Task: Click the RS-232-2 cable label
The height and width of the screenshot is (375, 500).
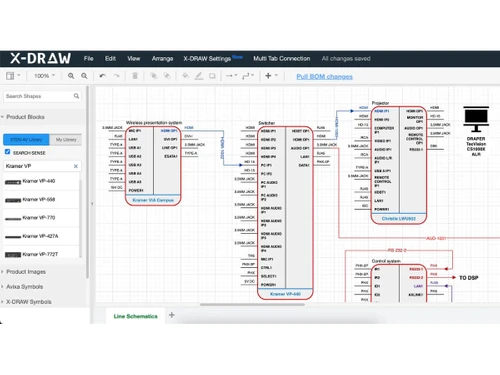Action: point(397,250)
